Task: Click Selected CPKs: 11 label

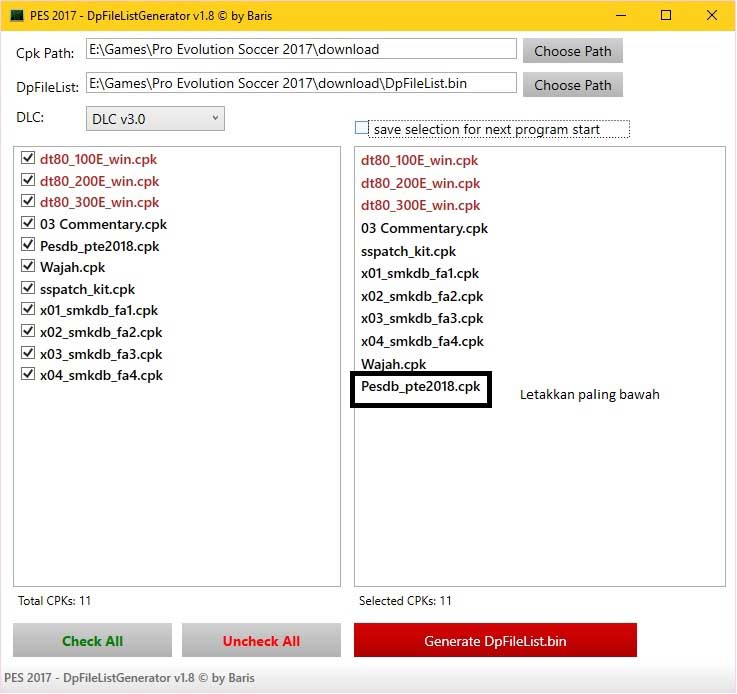Action: pyautogui.click(x=405, y=600)
